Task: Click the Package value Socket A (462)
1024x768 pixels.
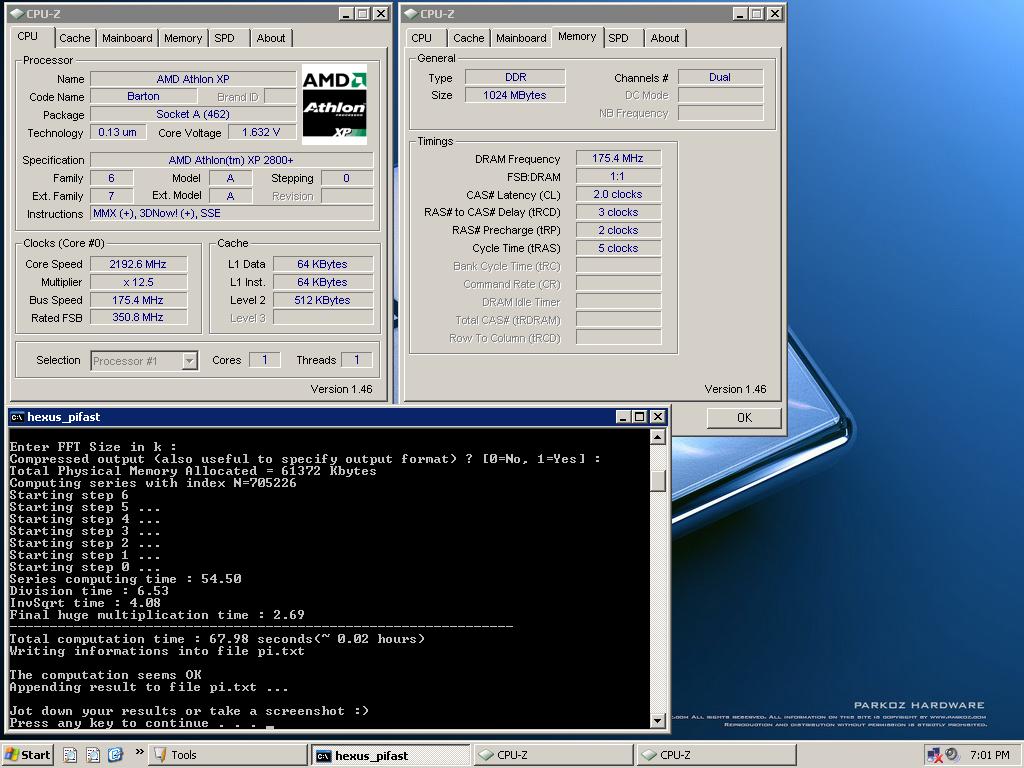Action: tap(193, 114)
